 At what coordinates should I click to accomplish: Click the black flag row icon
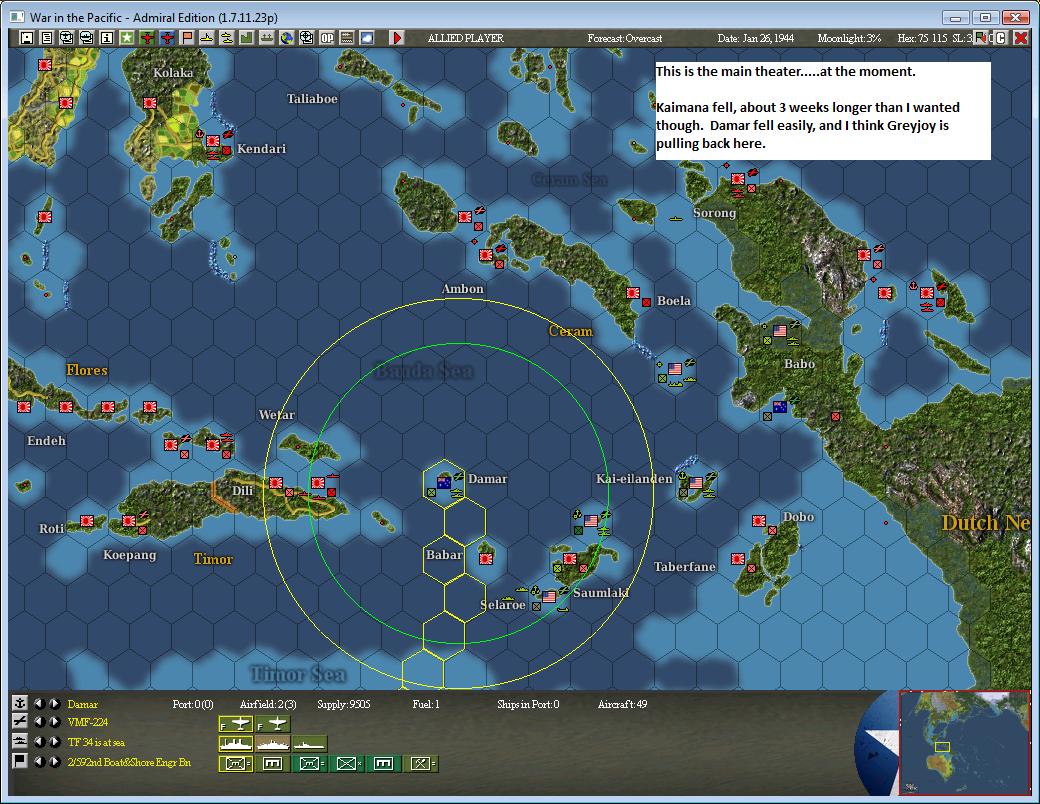tap(20, 761)
